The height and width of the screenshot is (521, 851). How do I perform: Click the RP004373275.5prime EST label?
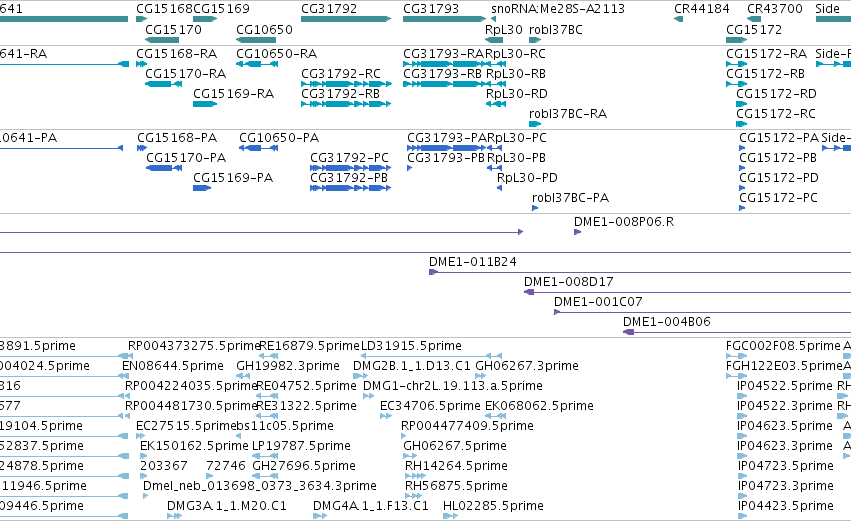(194, 346)
